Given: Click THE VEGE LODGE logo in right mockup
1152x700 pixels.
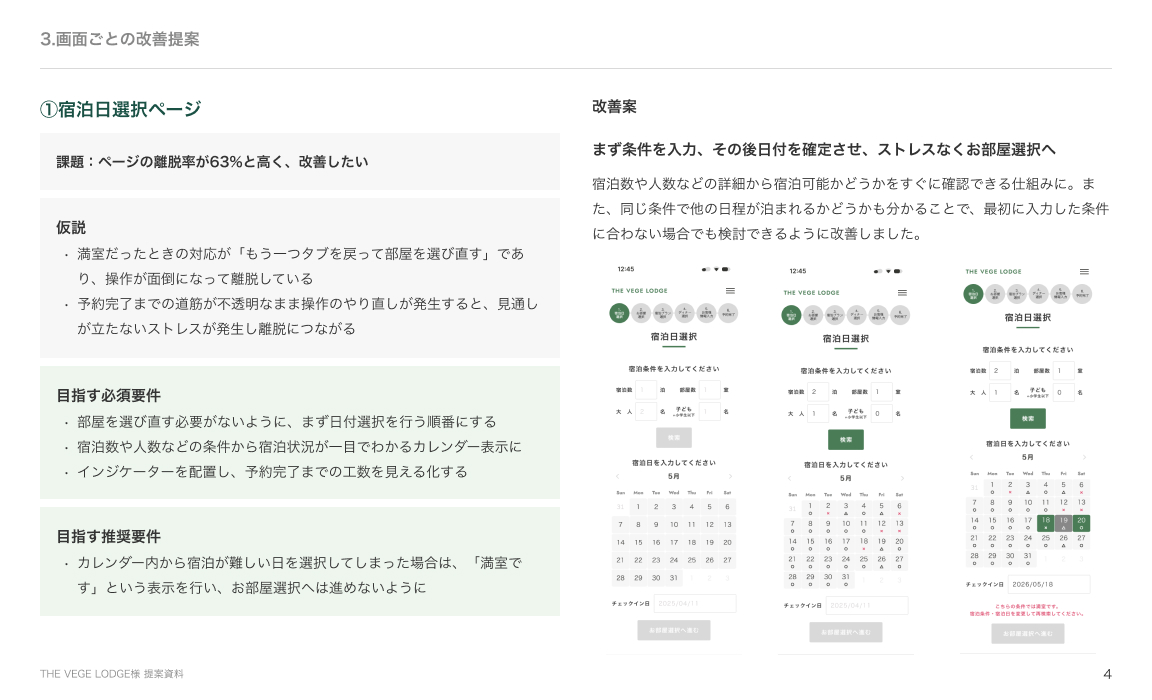Looking at the screenshot, I should coord(993,271).
